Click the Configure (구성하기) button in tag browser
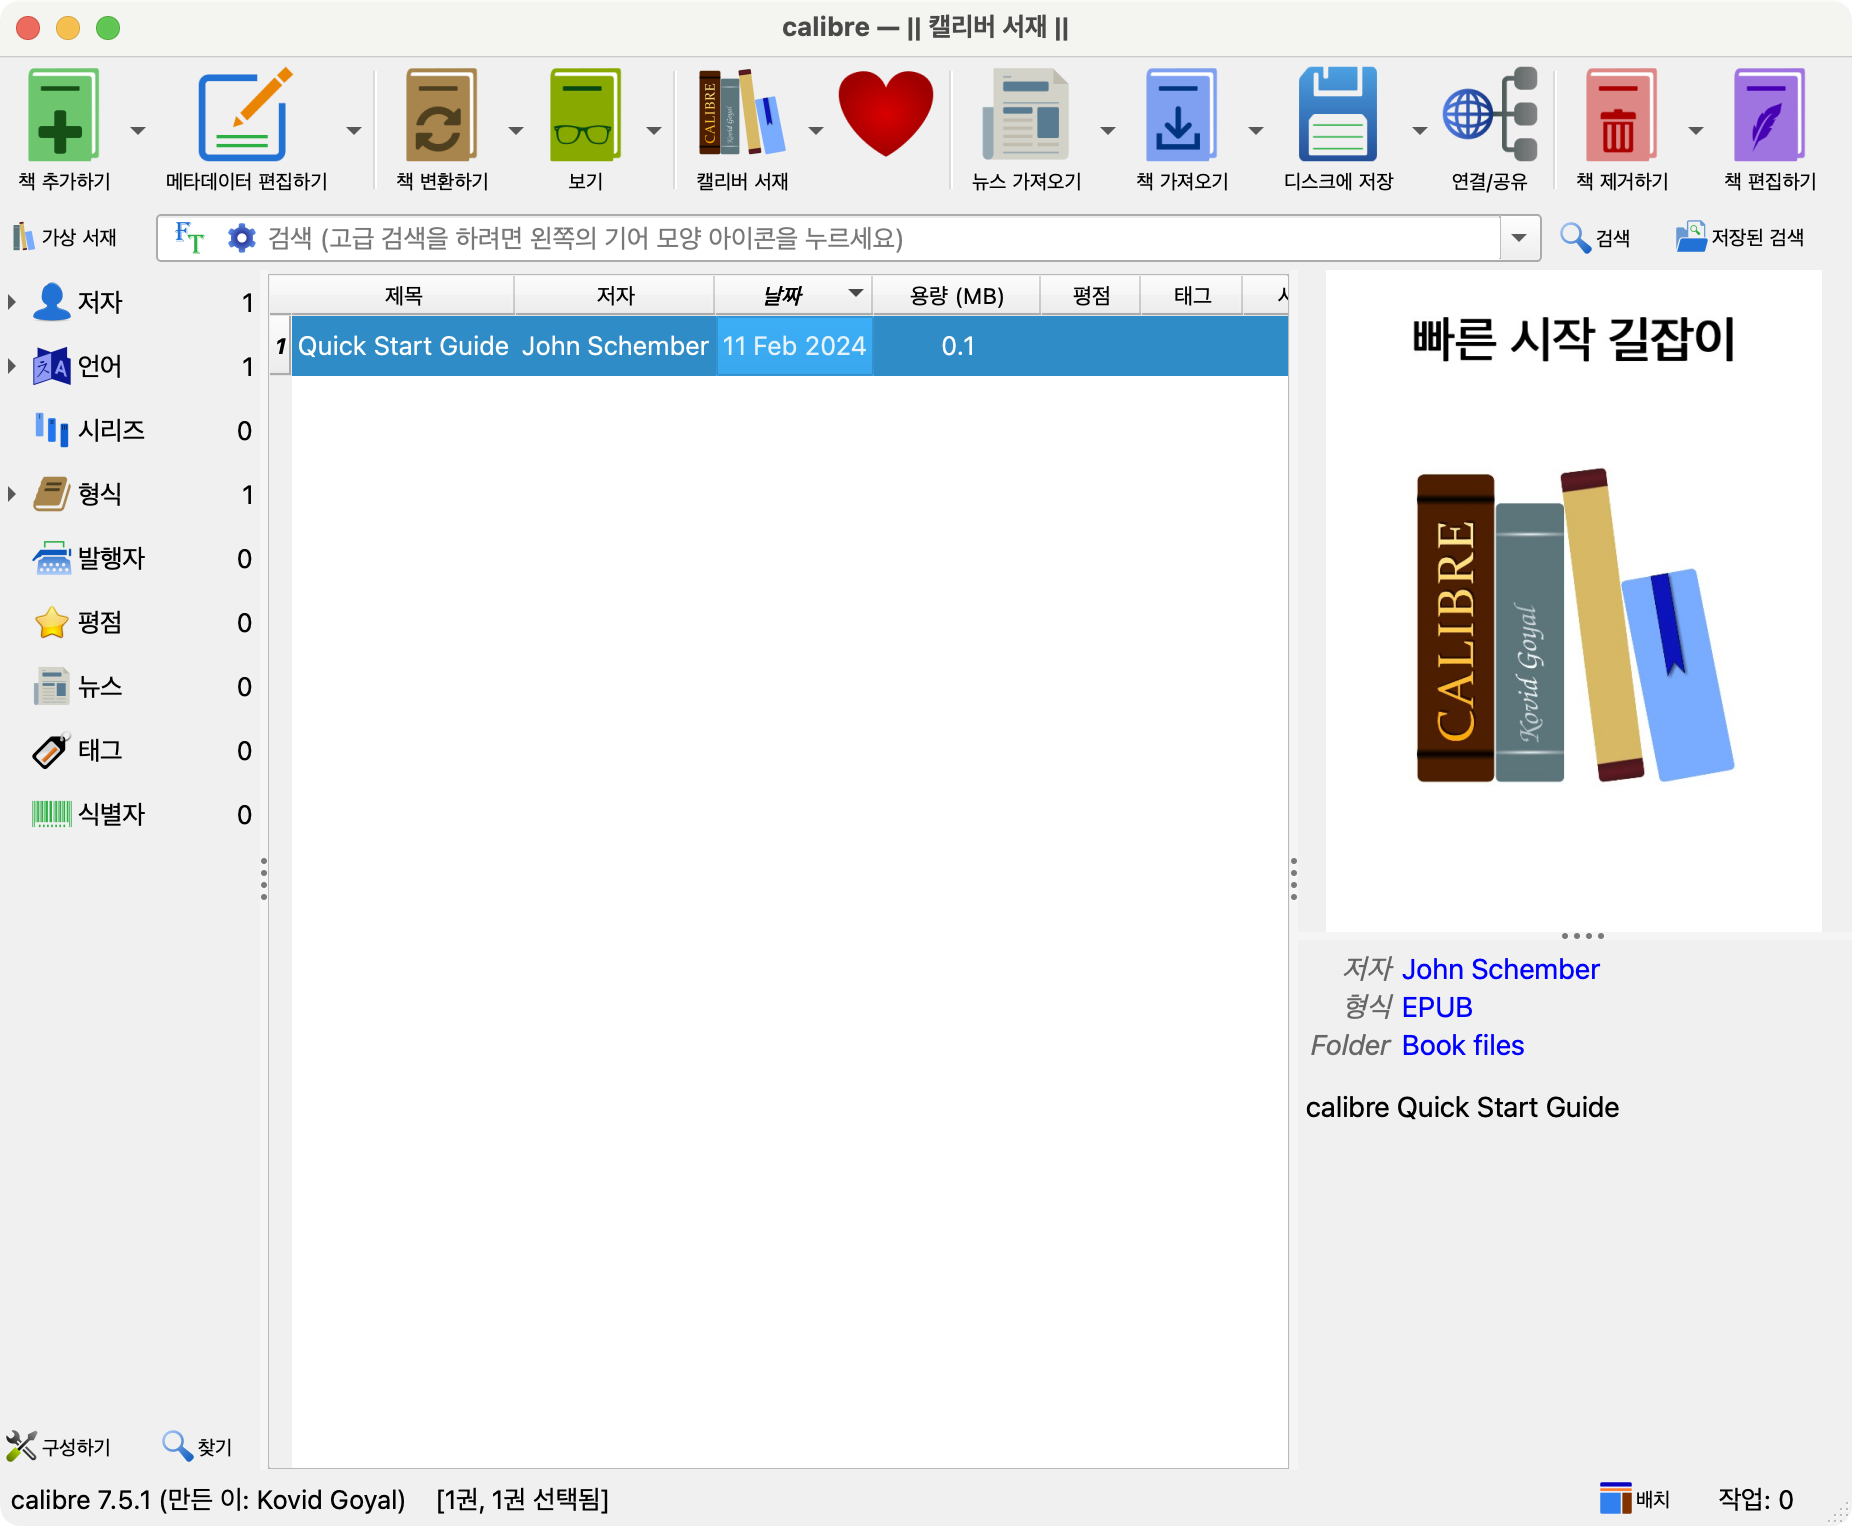This screenshot has width=1852, height=1526. click(x=58, y=1446)
